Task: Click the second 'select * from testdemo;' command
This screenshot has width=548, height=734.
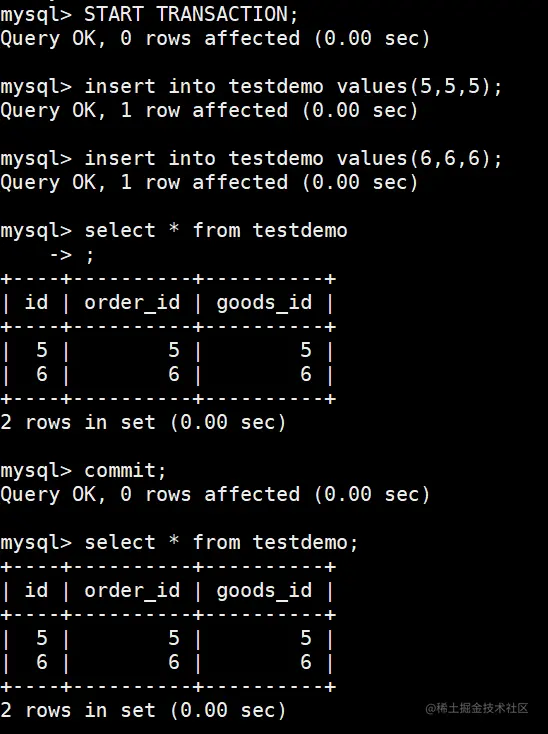Action: tap(221, 543)
